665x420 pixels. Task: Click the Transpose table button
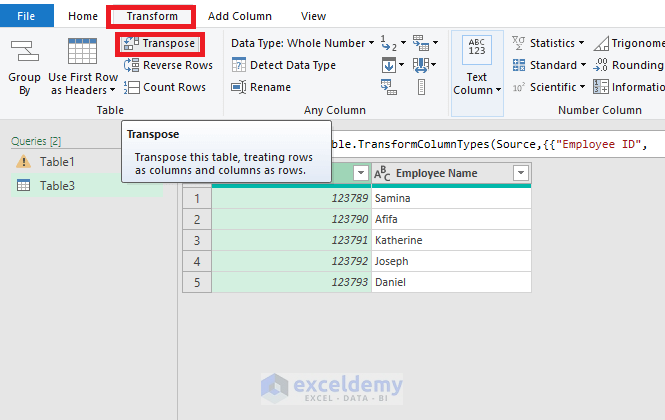pos(160,44)
